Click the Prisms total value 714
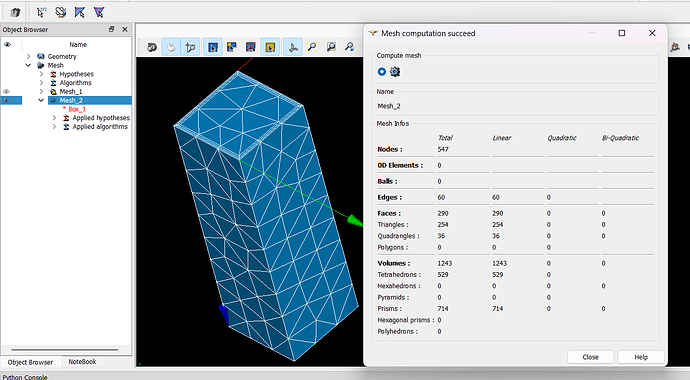 point(443,309)
